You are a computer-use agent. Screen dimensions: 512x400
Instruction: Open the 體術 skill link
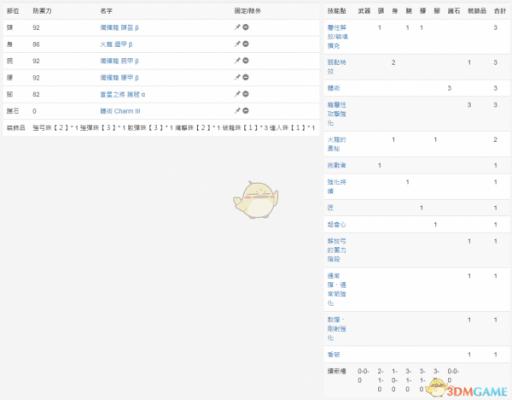coord(334,88)
